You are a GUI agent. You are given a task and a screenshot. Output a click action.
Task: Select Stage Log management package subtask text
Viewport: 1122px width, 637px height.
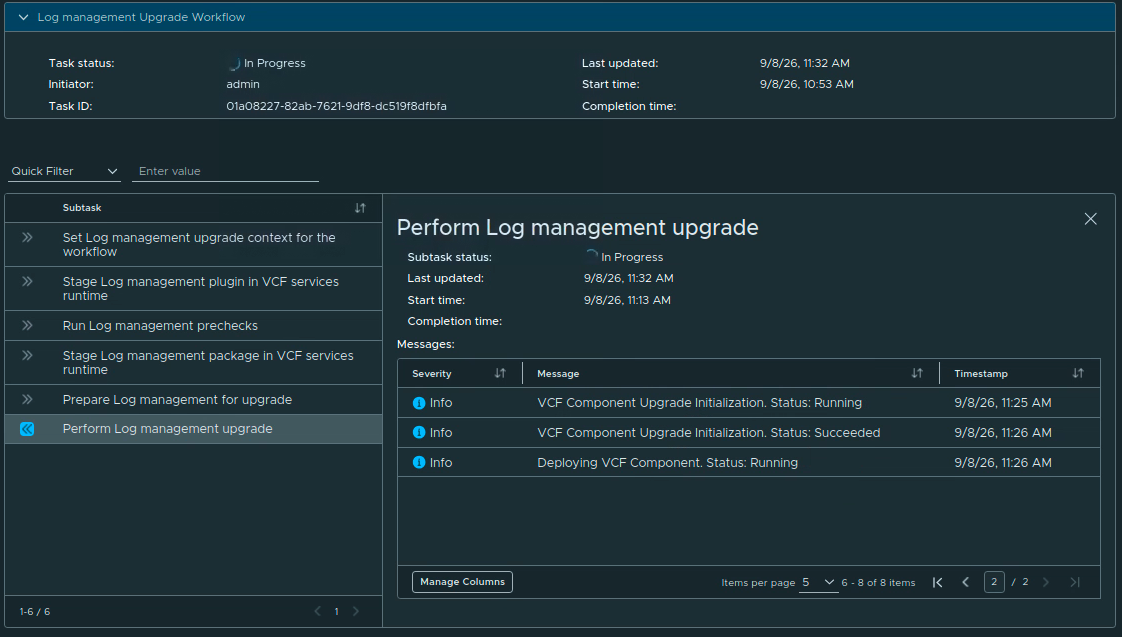point(208,362)
